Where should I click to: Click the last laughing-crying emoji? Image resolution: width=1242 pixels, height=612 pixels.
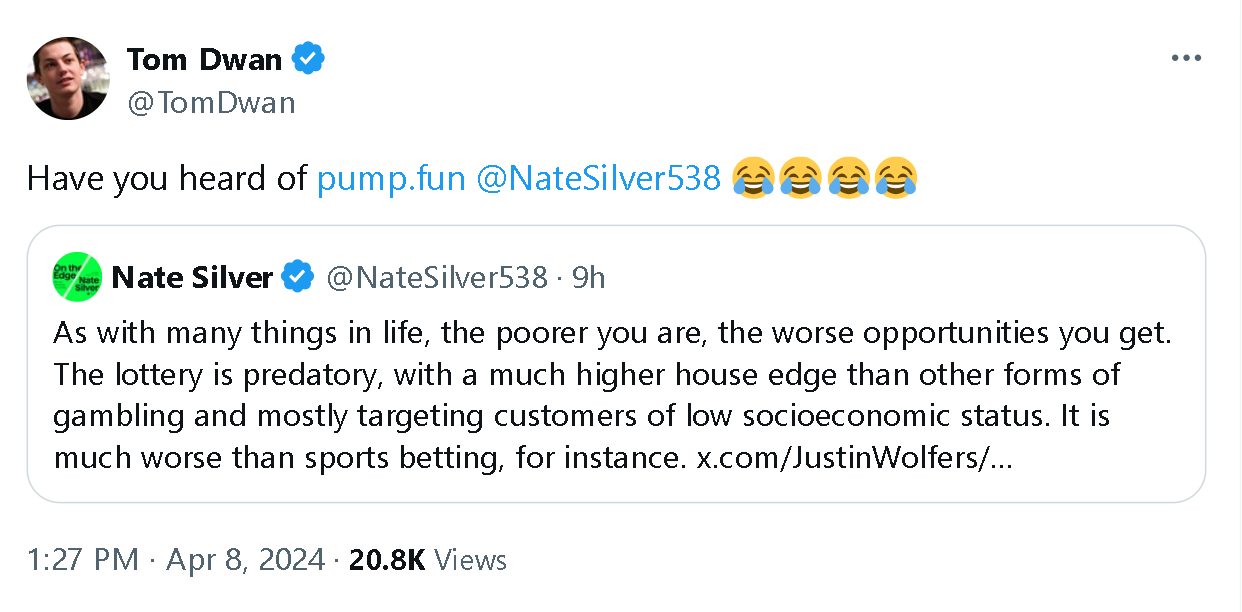(895, 179)
